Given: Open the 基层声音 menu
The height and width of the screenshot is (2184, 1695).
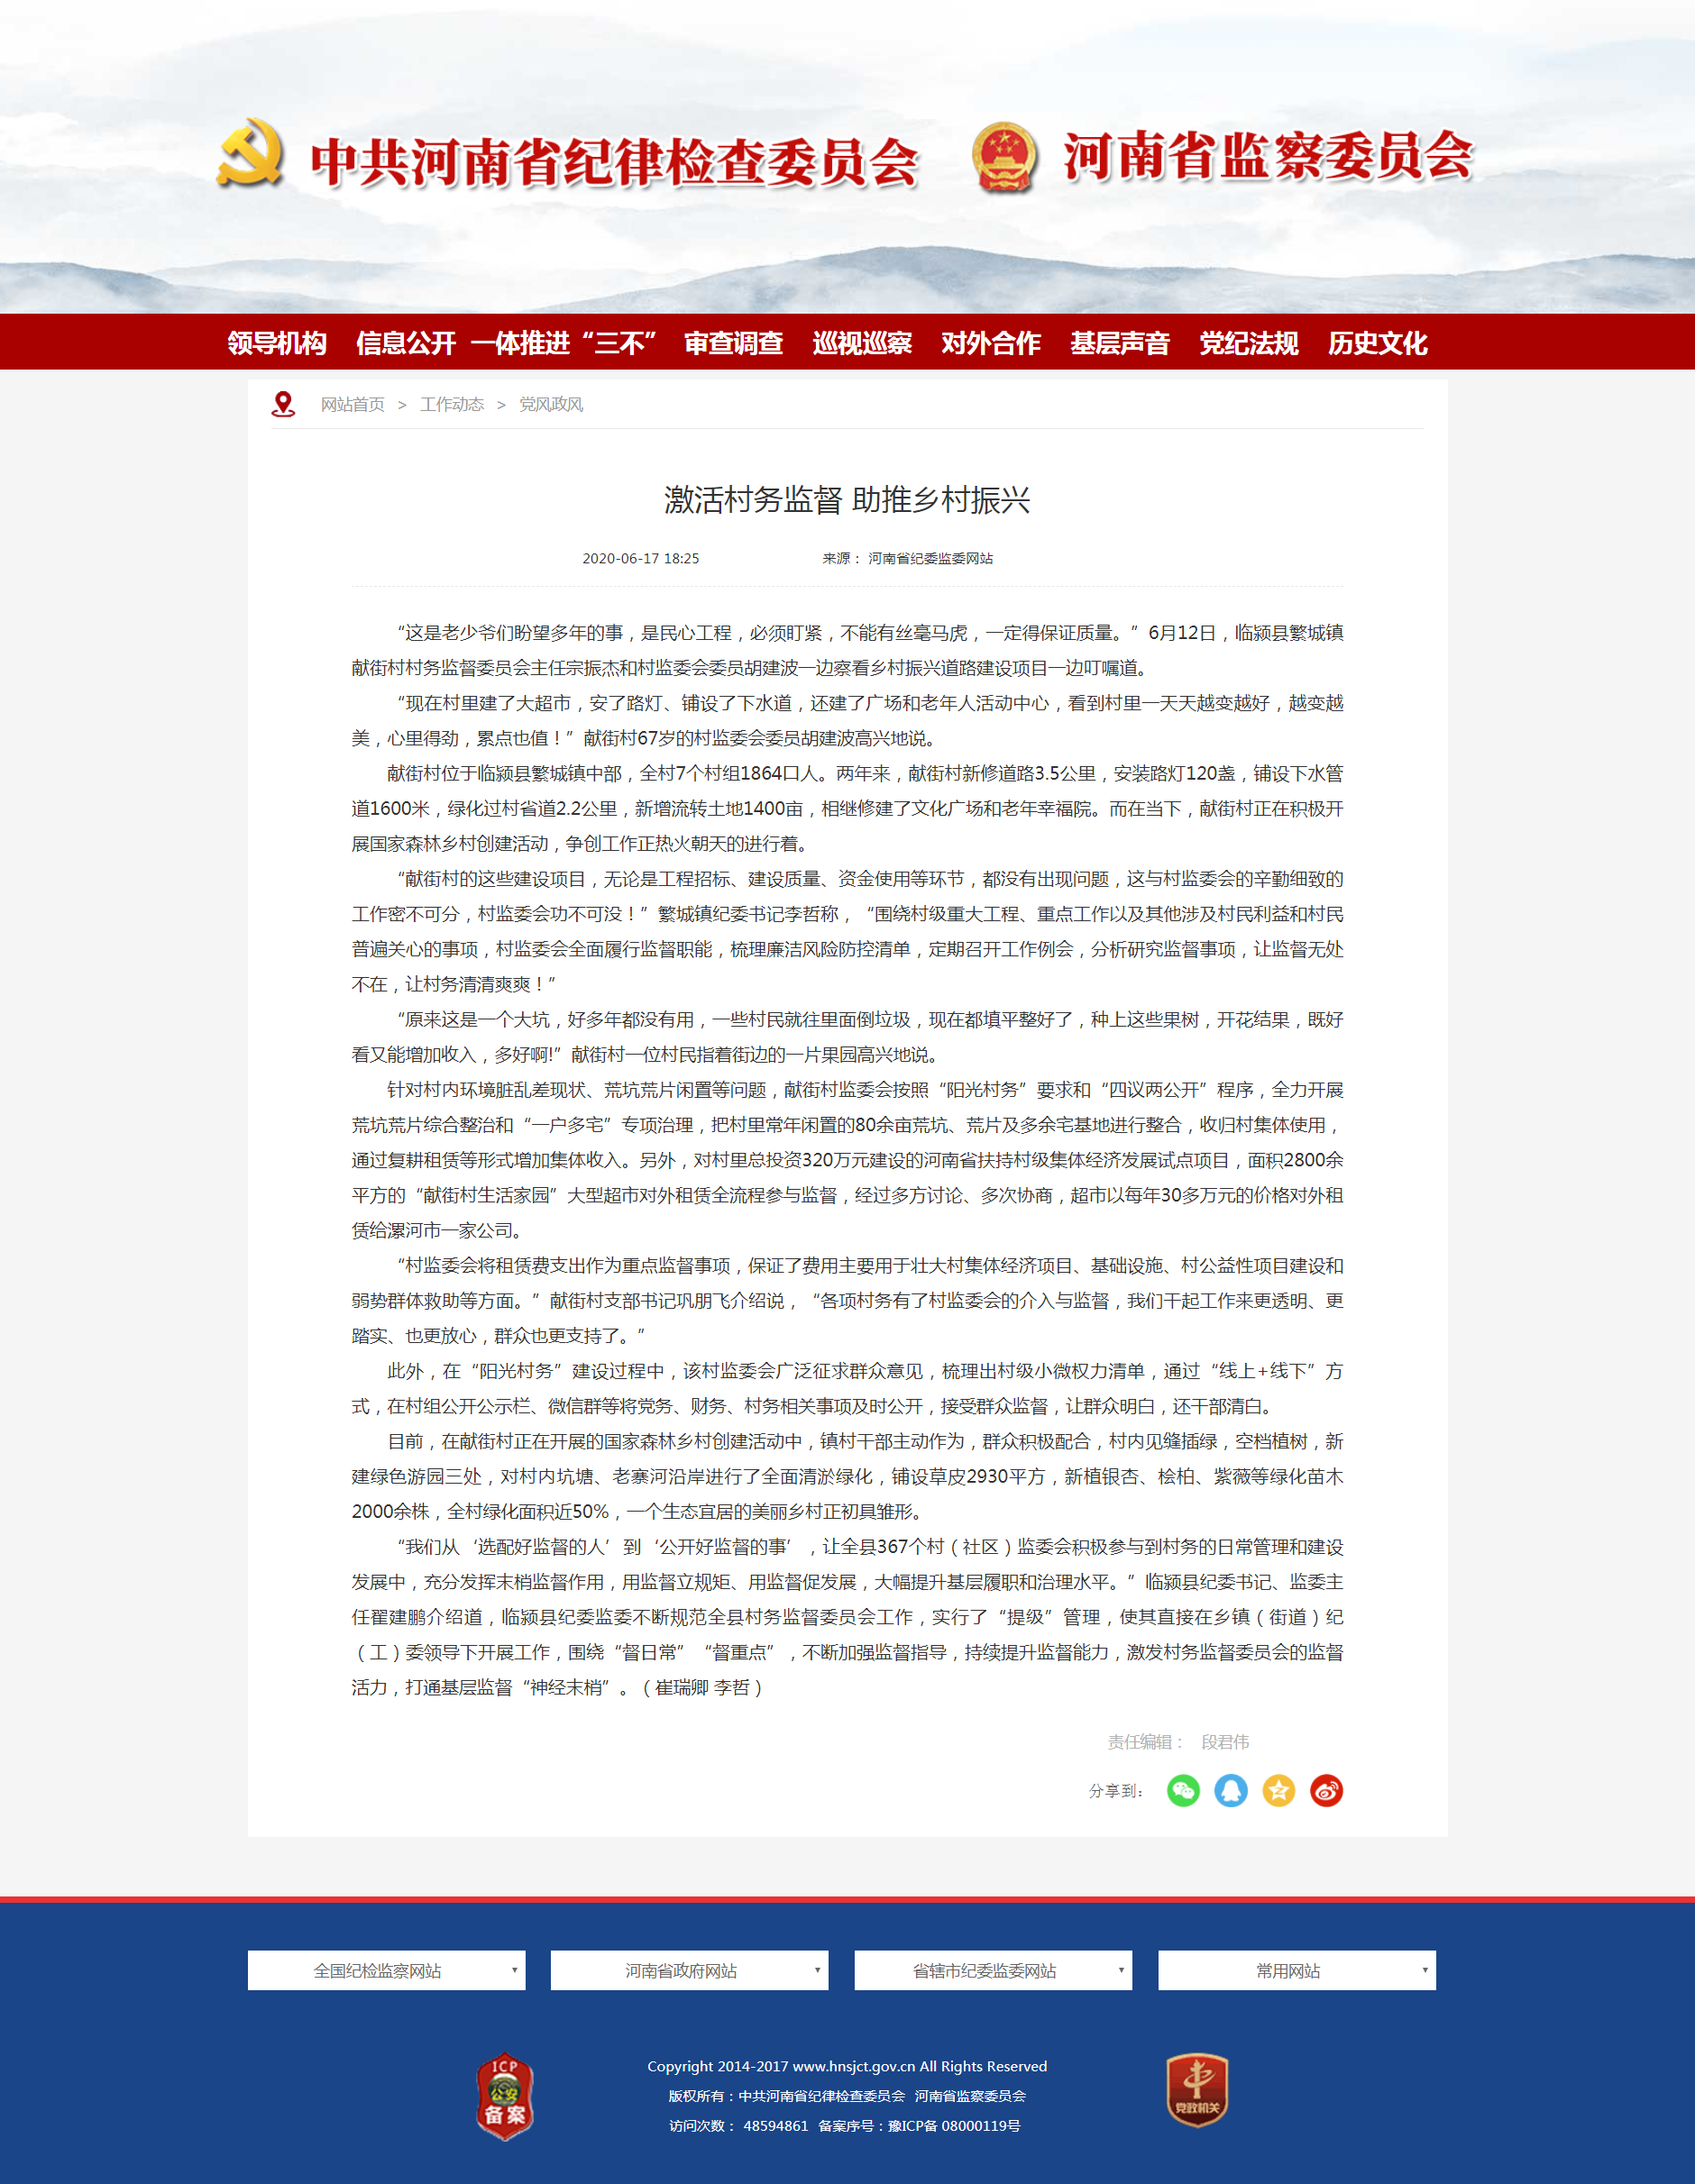Looking at the screenshot, I should coord(1120,343).
